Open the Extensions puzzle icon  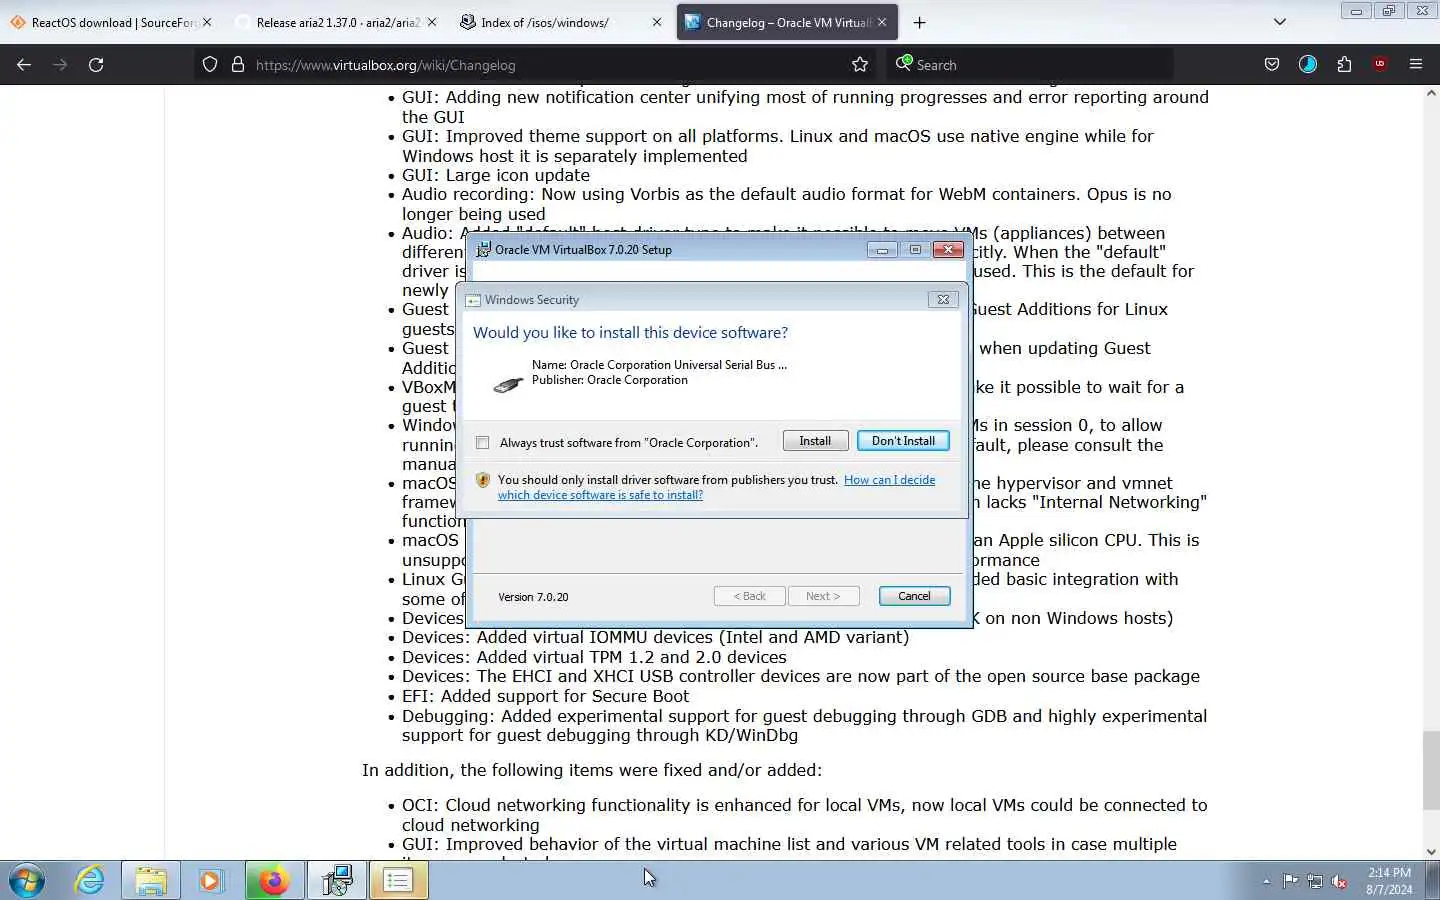[1344, 65]
